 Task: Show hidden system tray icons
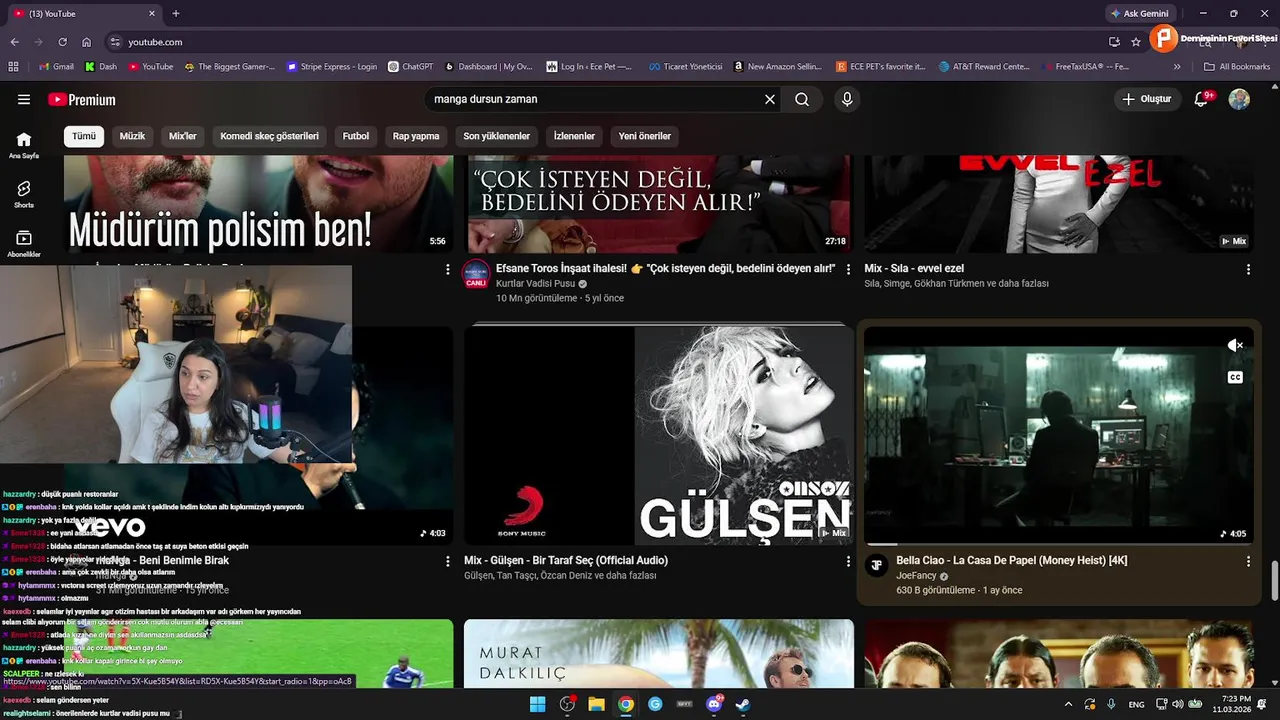tap(1068, 705)
